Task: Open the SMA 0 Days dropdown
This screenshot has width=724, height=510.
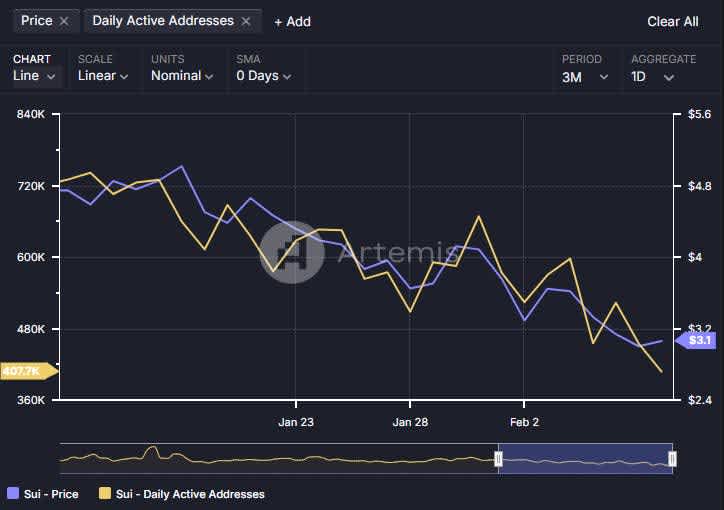Action: coord(264,76)
